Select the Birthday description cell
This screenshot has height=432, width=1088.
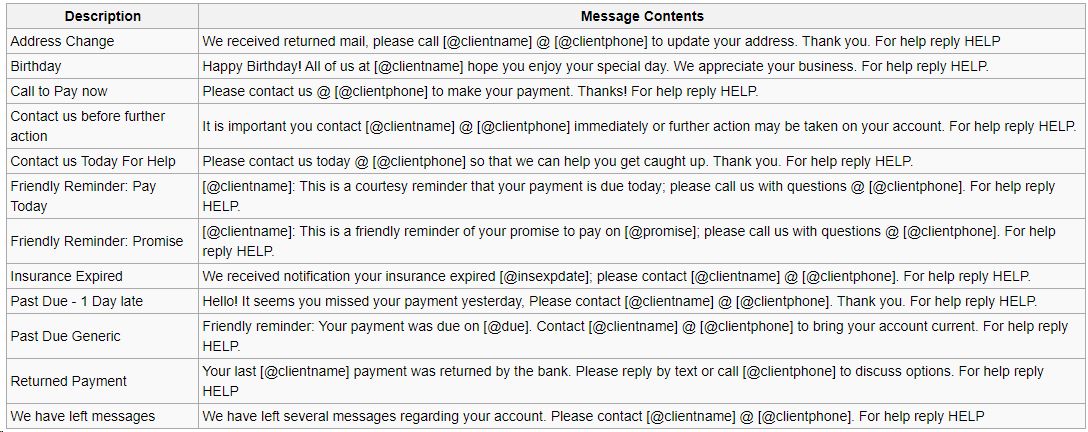(x=103, y=67)
